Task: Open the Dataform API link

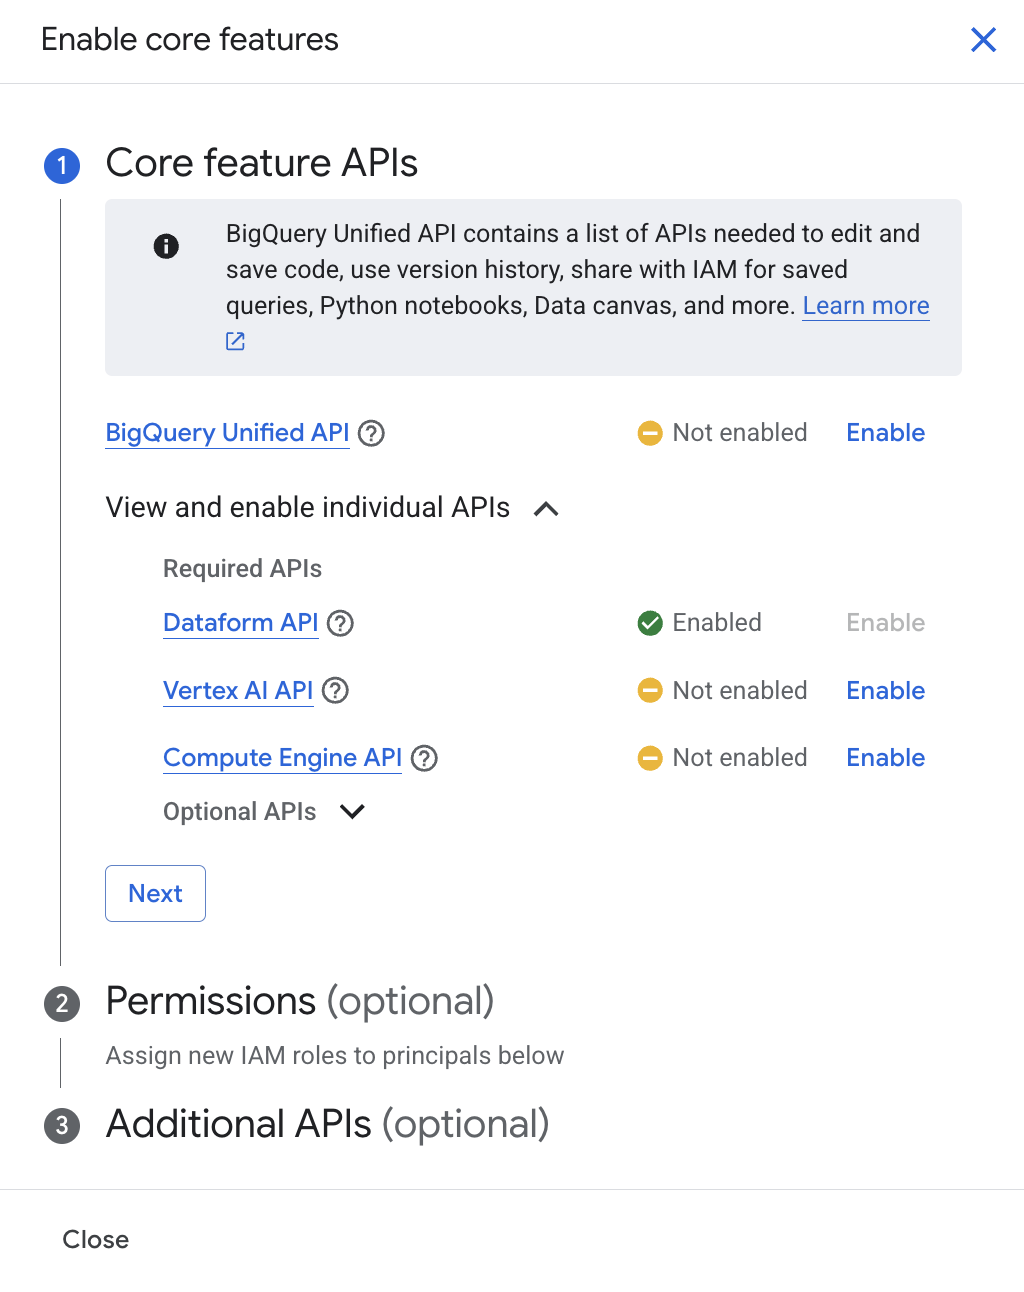Action: pos(240,623)
